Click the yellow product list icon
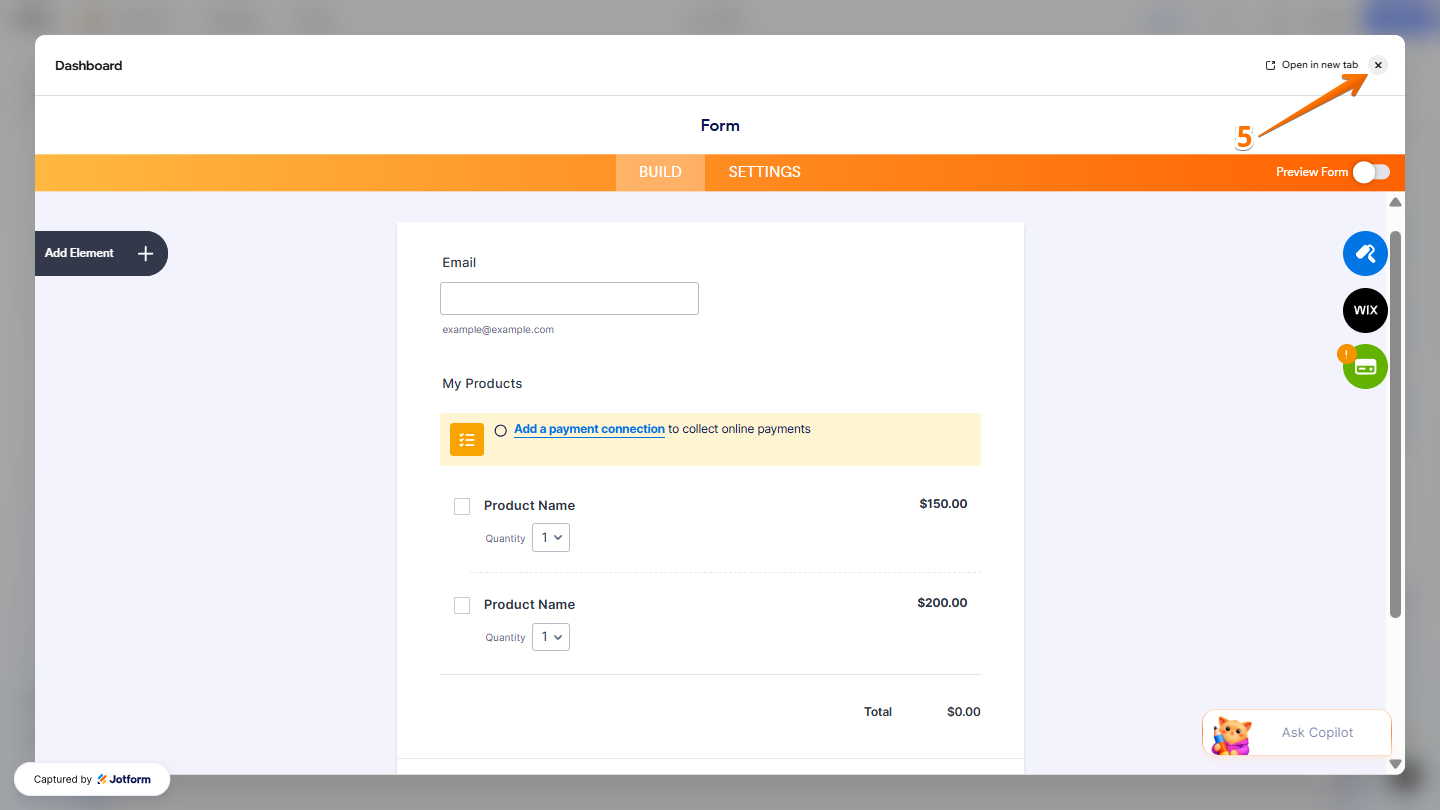 [467, 439]
